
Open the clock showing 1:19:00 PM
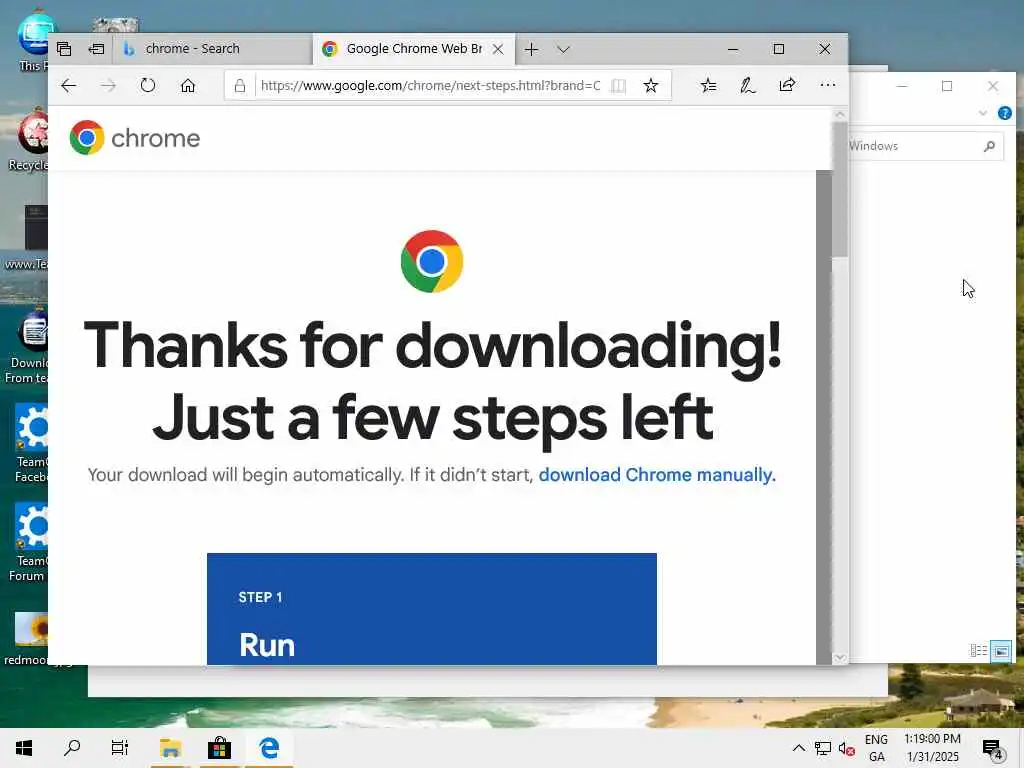933,748
